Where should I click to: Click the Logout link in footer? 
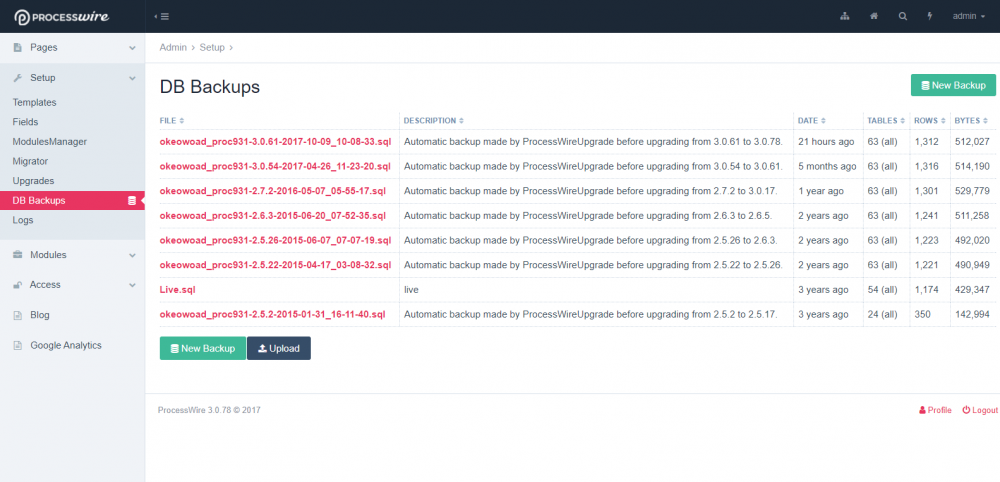pyautogui.click(x=980, y=410)
